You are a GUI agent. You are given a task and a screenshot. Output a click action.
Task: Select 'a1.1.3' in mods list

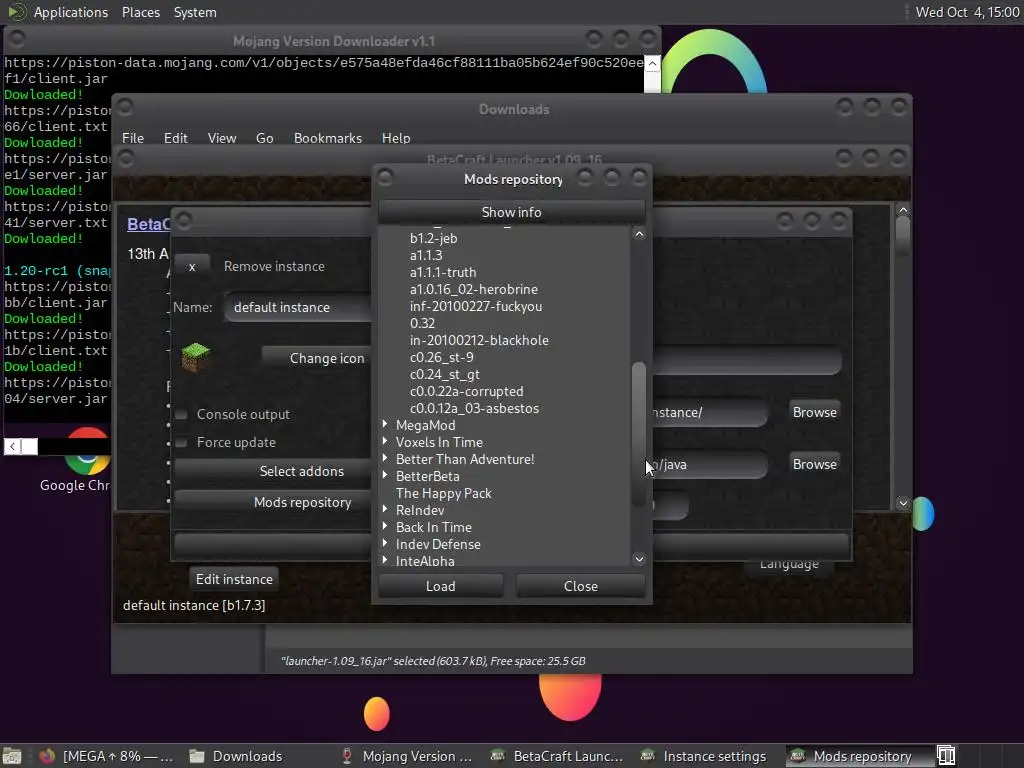[x=426, y=255]
